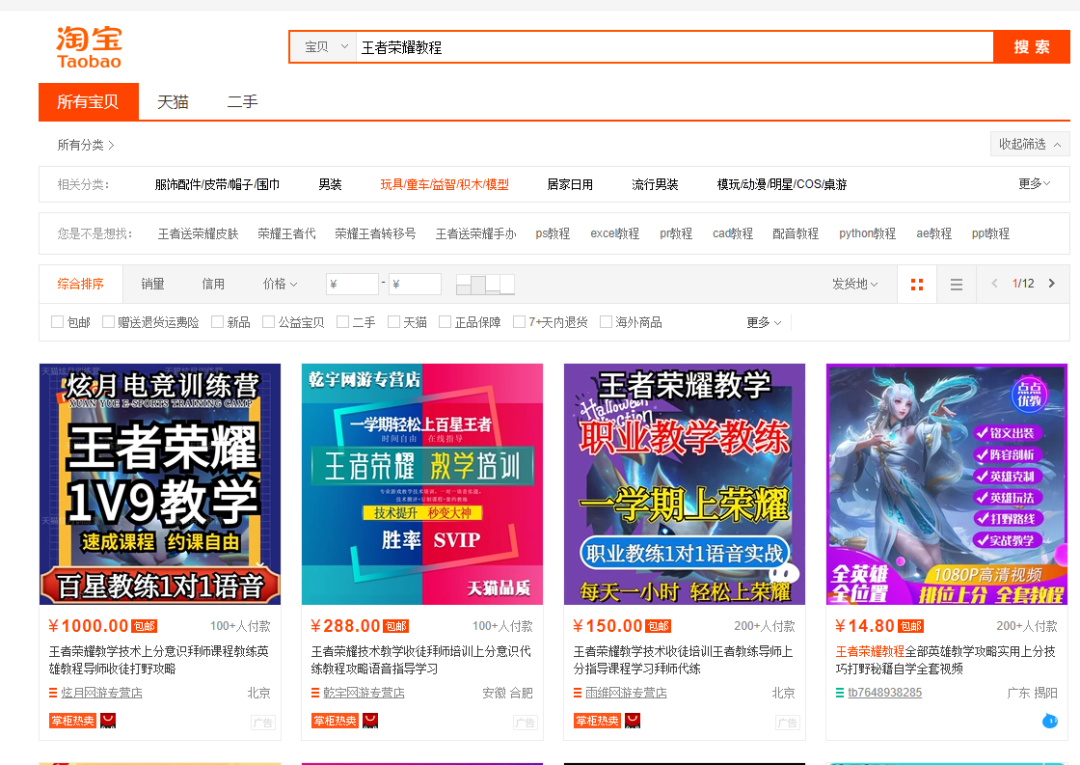This screenshot has width=1080, height=765.
Task: Switch to grid view layout
Action: pyautogui.click(x=917, y=284)
